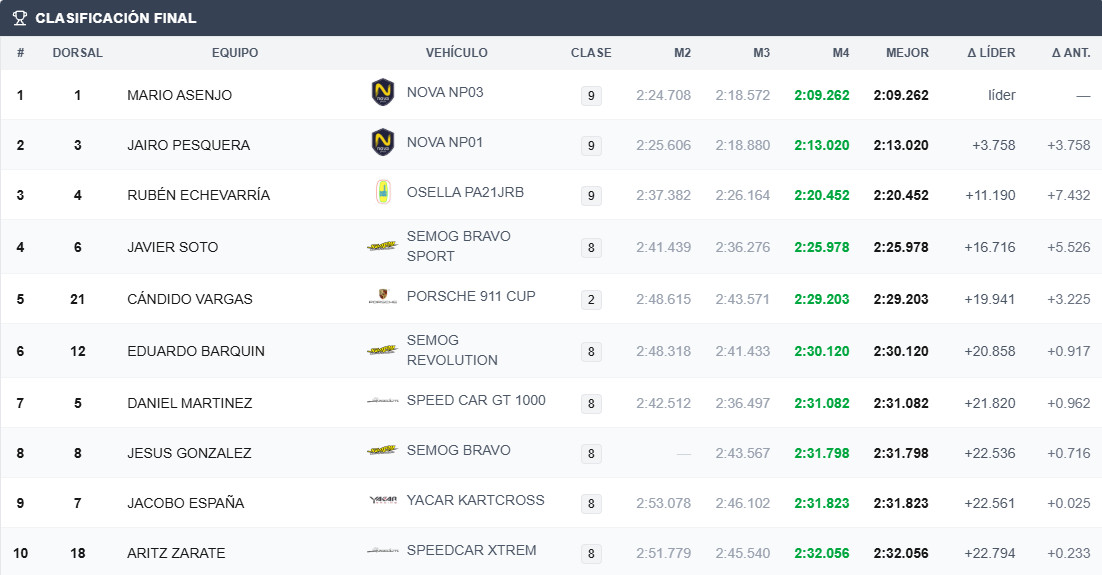
Task: Click the Semog logo for Semog Revolution
Action: click(382, 350)
